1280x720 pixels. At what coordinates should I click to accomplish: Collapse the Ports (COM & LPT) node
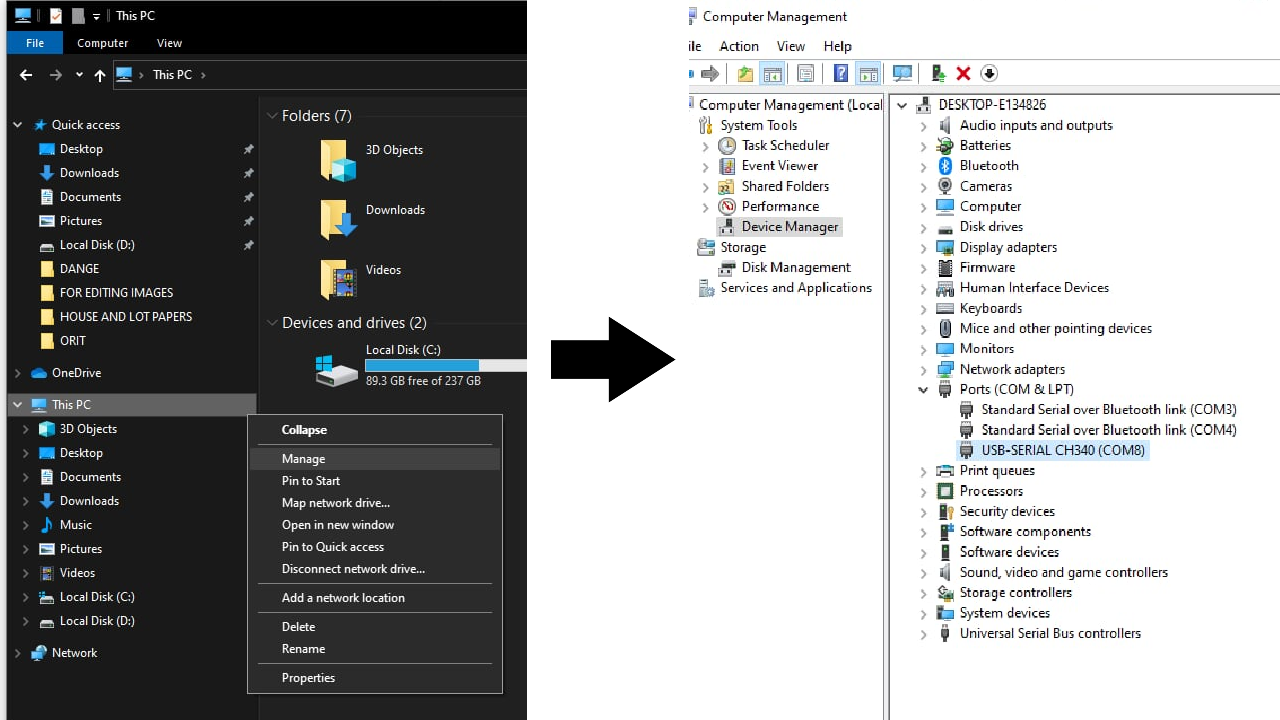(923, 389)
